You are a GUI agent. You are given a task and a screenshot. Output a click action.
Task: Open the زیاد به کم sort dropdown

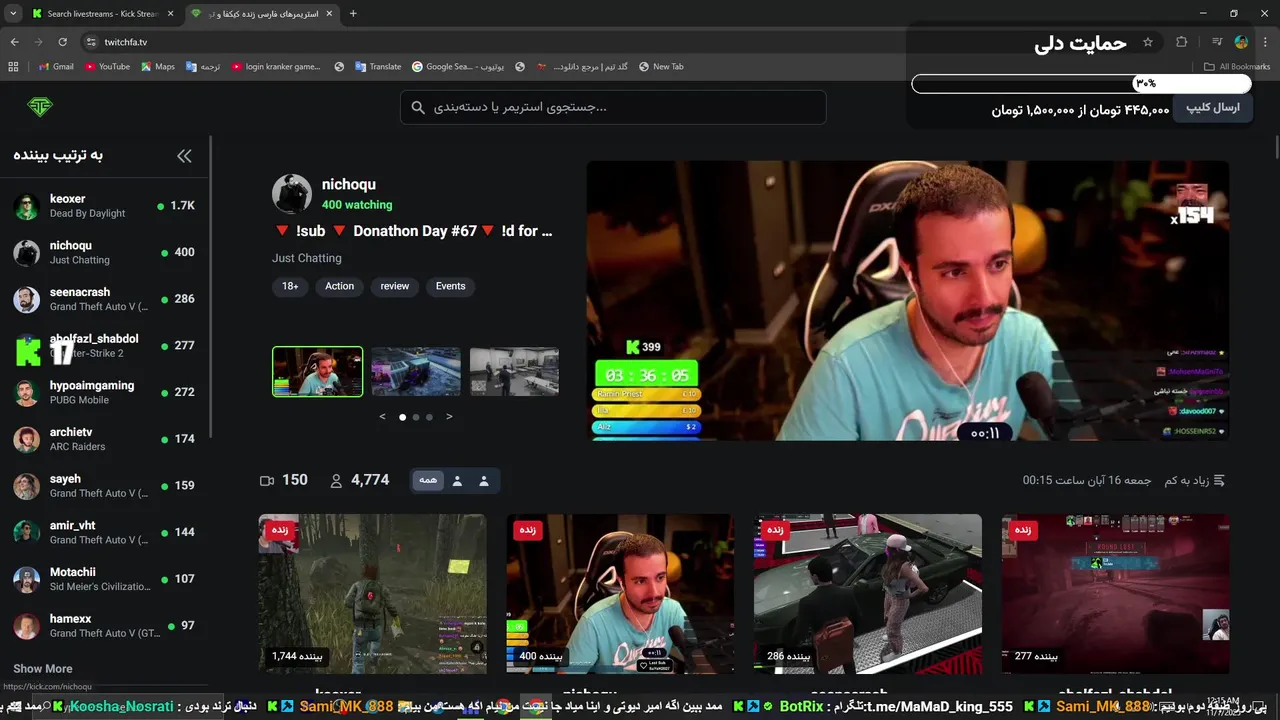click(x=1195, y=481)
